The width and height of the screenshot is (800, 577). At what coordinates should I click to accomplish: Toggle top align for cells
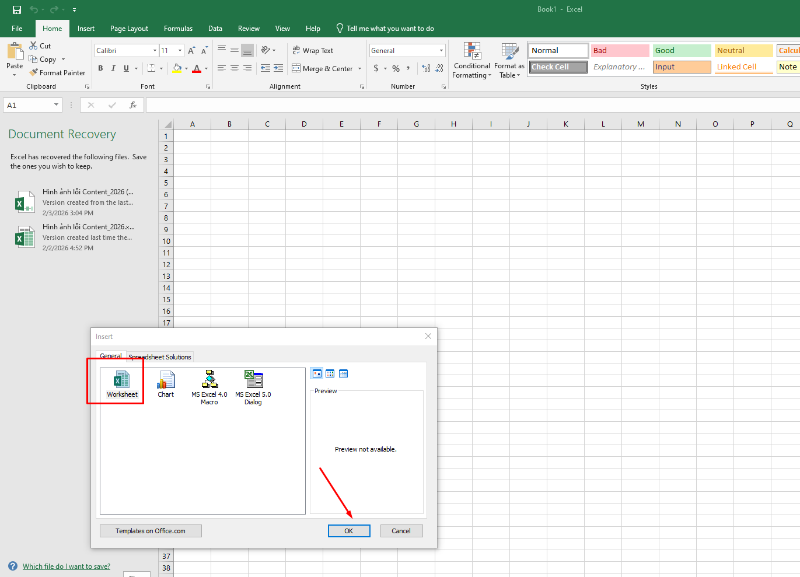point(221,50)
